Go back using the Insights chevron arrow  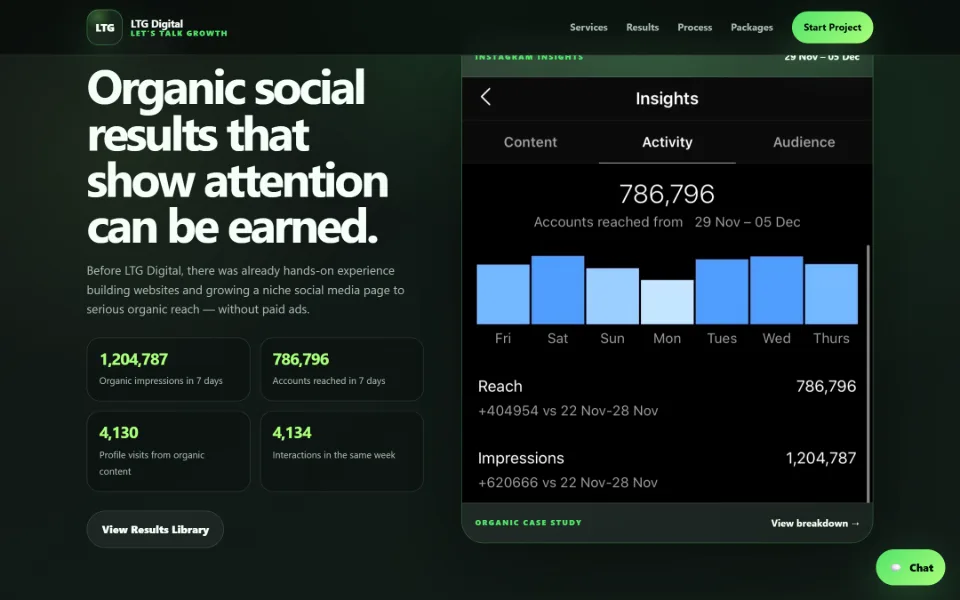click(x=486, y=97)
